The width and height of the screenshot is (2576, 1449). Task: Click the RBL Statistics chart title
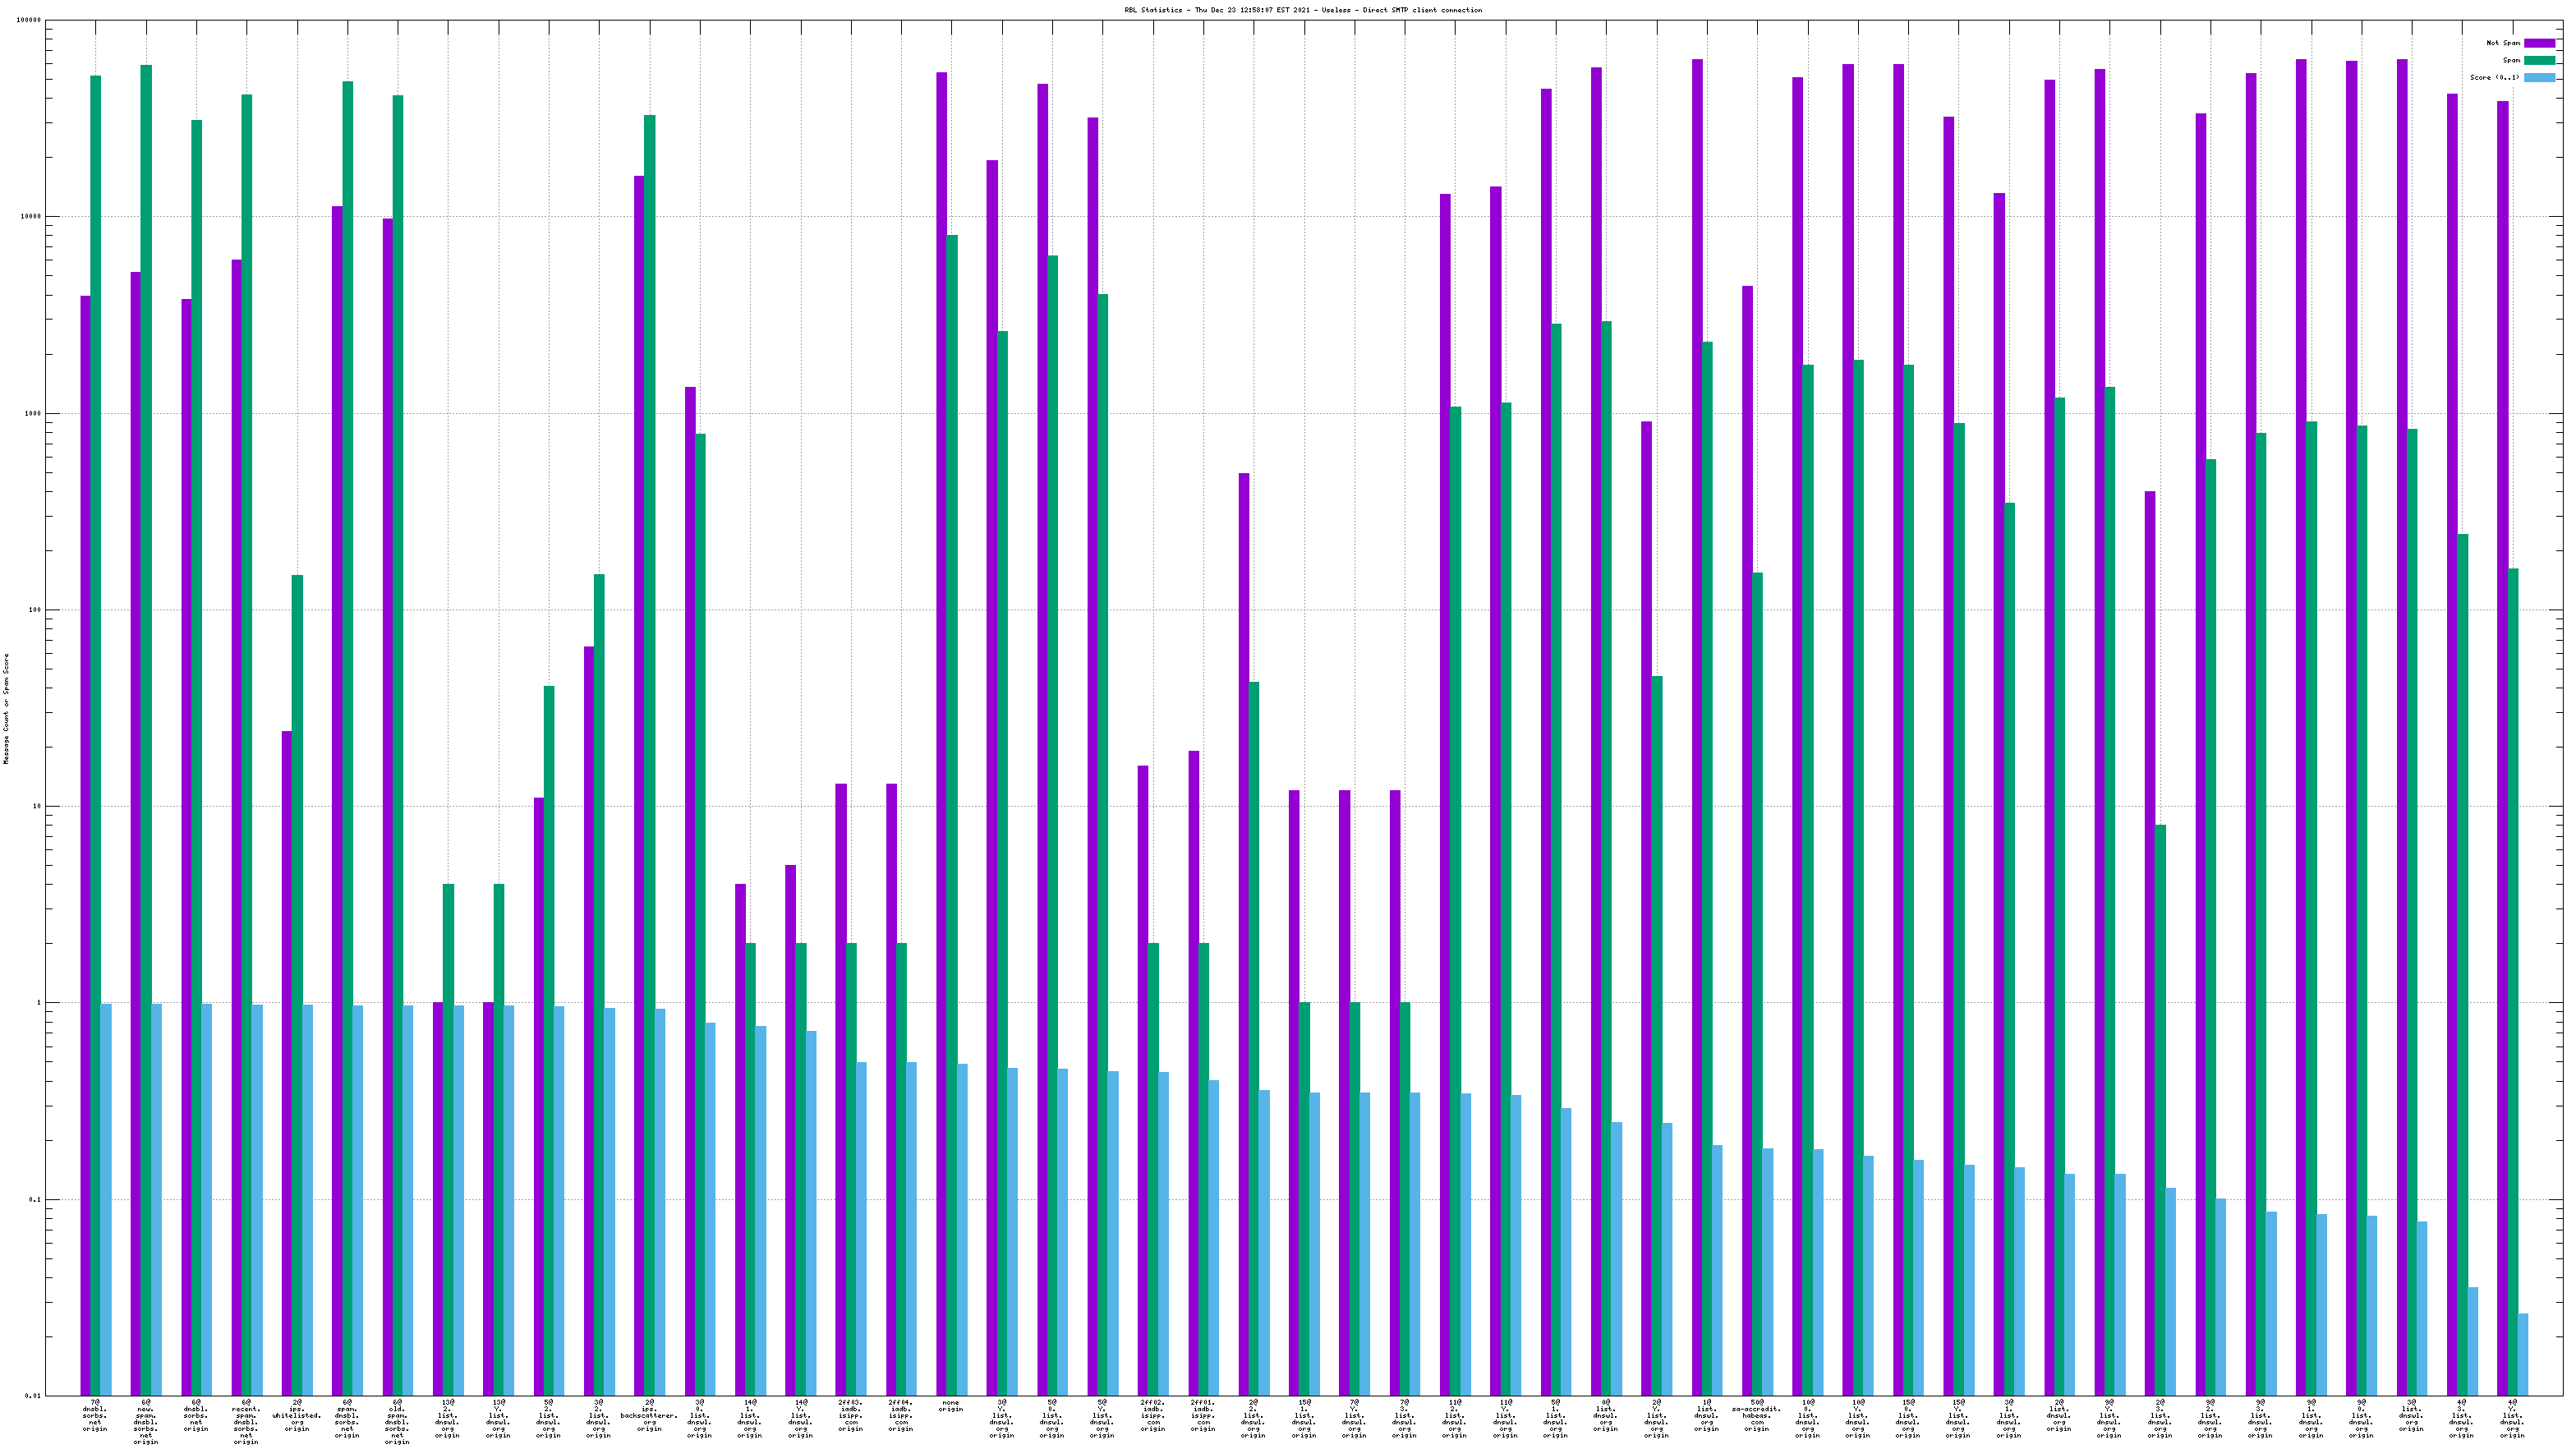point(1303,10)
